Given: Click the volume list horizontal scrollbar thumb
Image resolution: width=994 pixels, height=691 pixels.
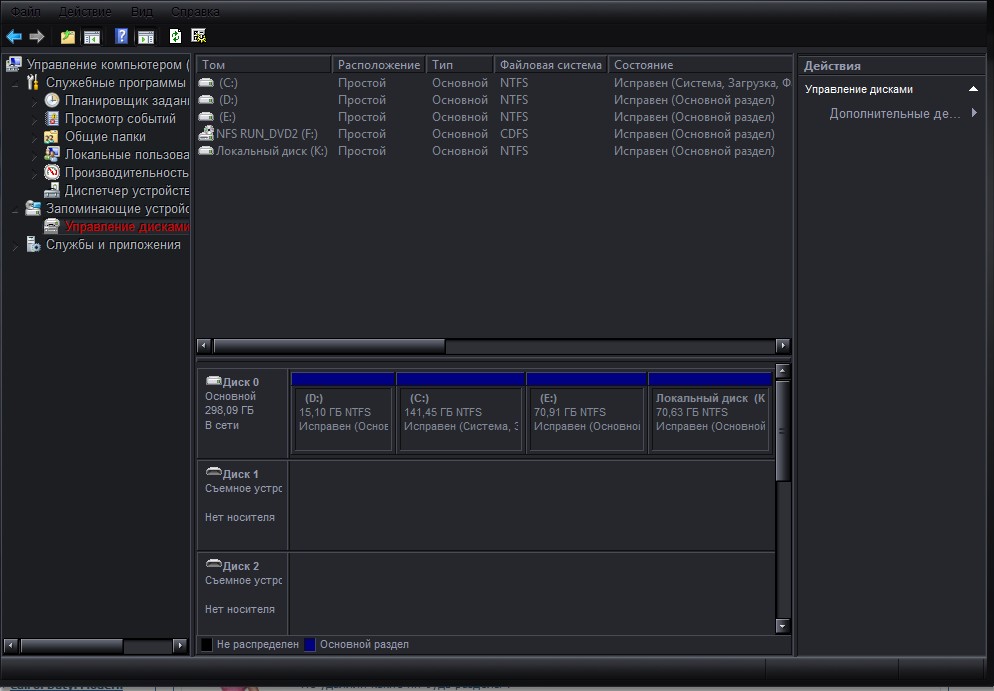Looking at the screenshot, I should [329, 346].
